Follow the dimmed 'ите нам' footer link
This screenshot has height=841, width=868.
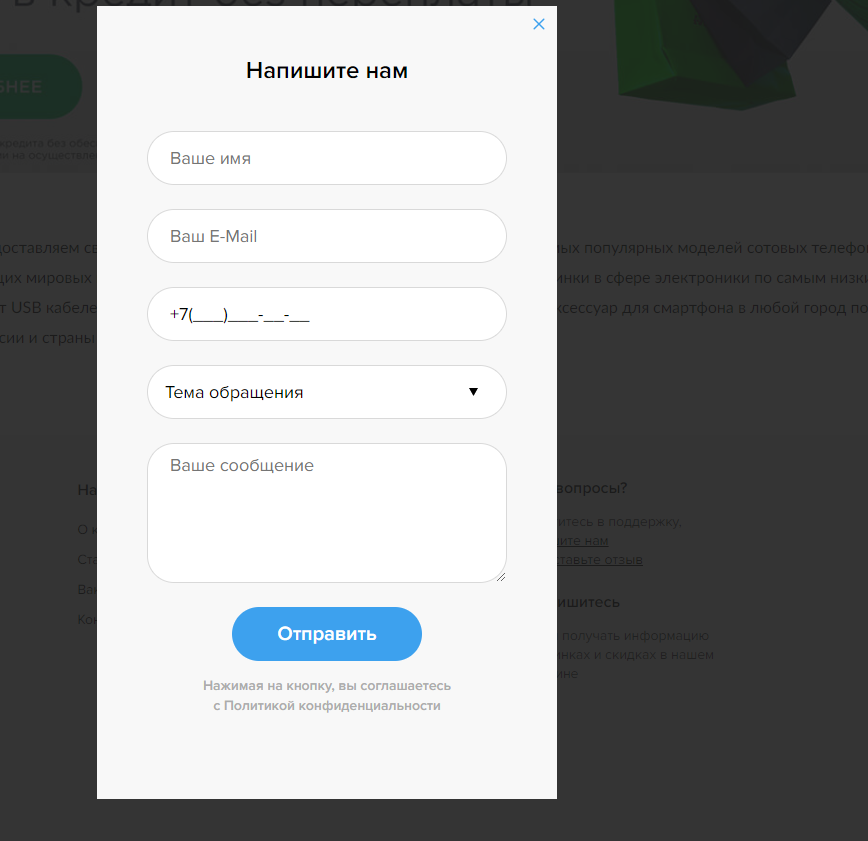[583, 540]
